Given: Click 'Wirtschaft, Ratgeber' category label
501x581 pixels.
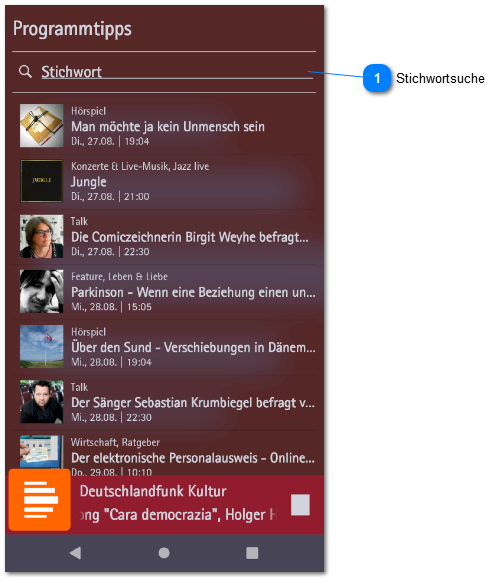Looking at the screenshot, I should (115, 442).
